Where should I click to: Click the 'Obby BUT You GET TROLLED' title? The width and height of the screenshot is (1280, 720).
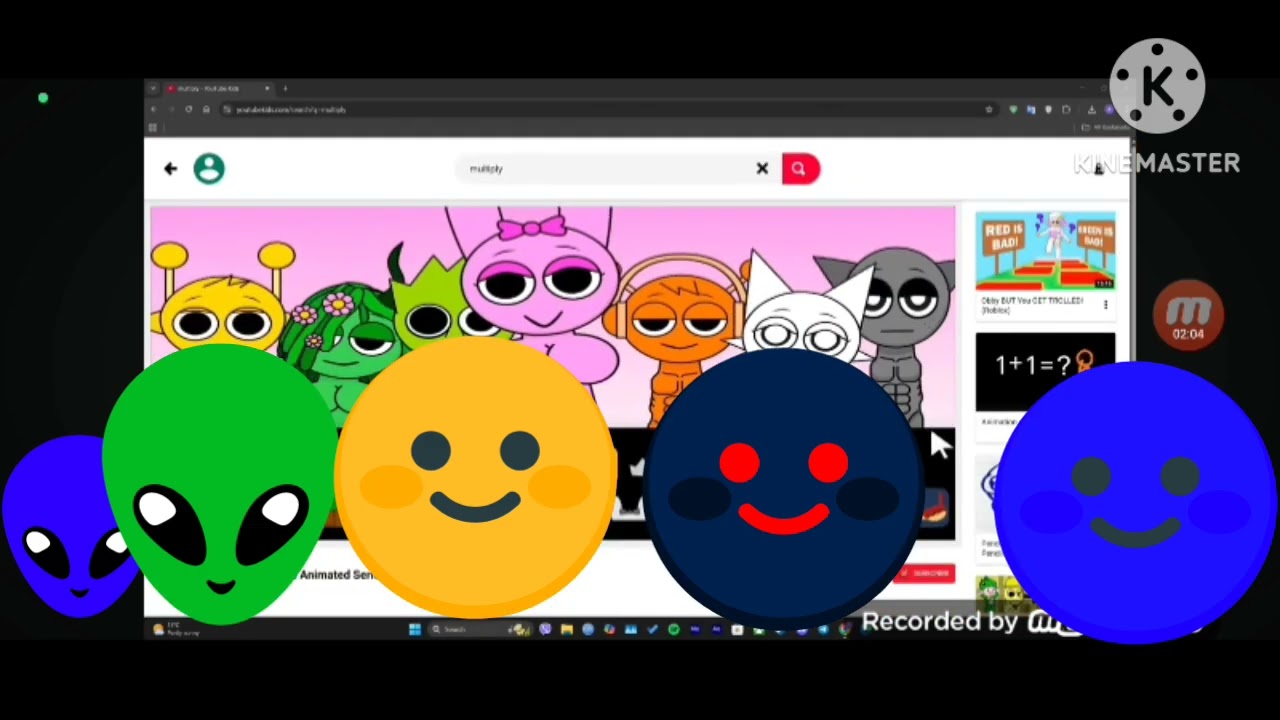click(x=1033, y=305)
